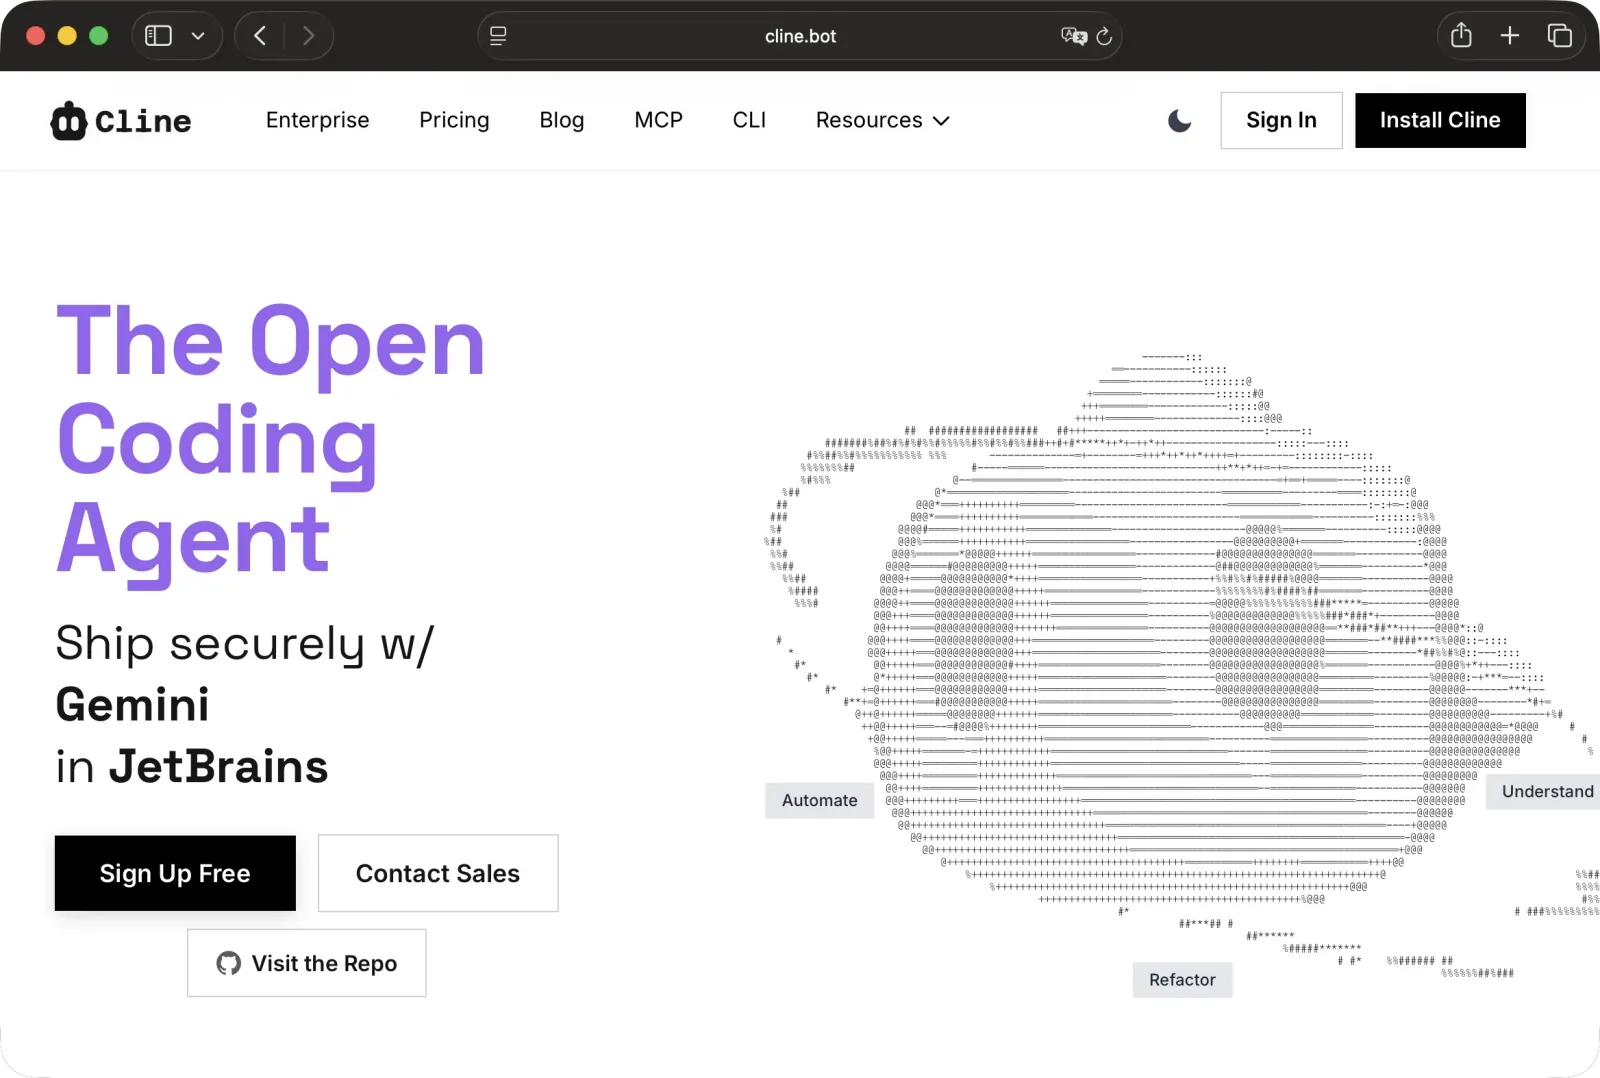Click the Install Cline button
The height and width of the screenshot is (1078, 1600).
(x=1440, y=120)
